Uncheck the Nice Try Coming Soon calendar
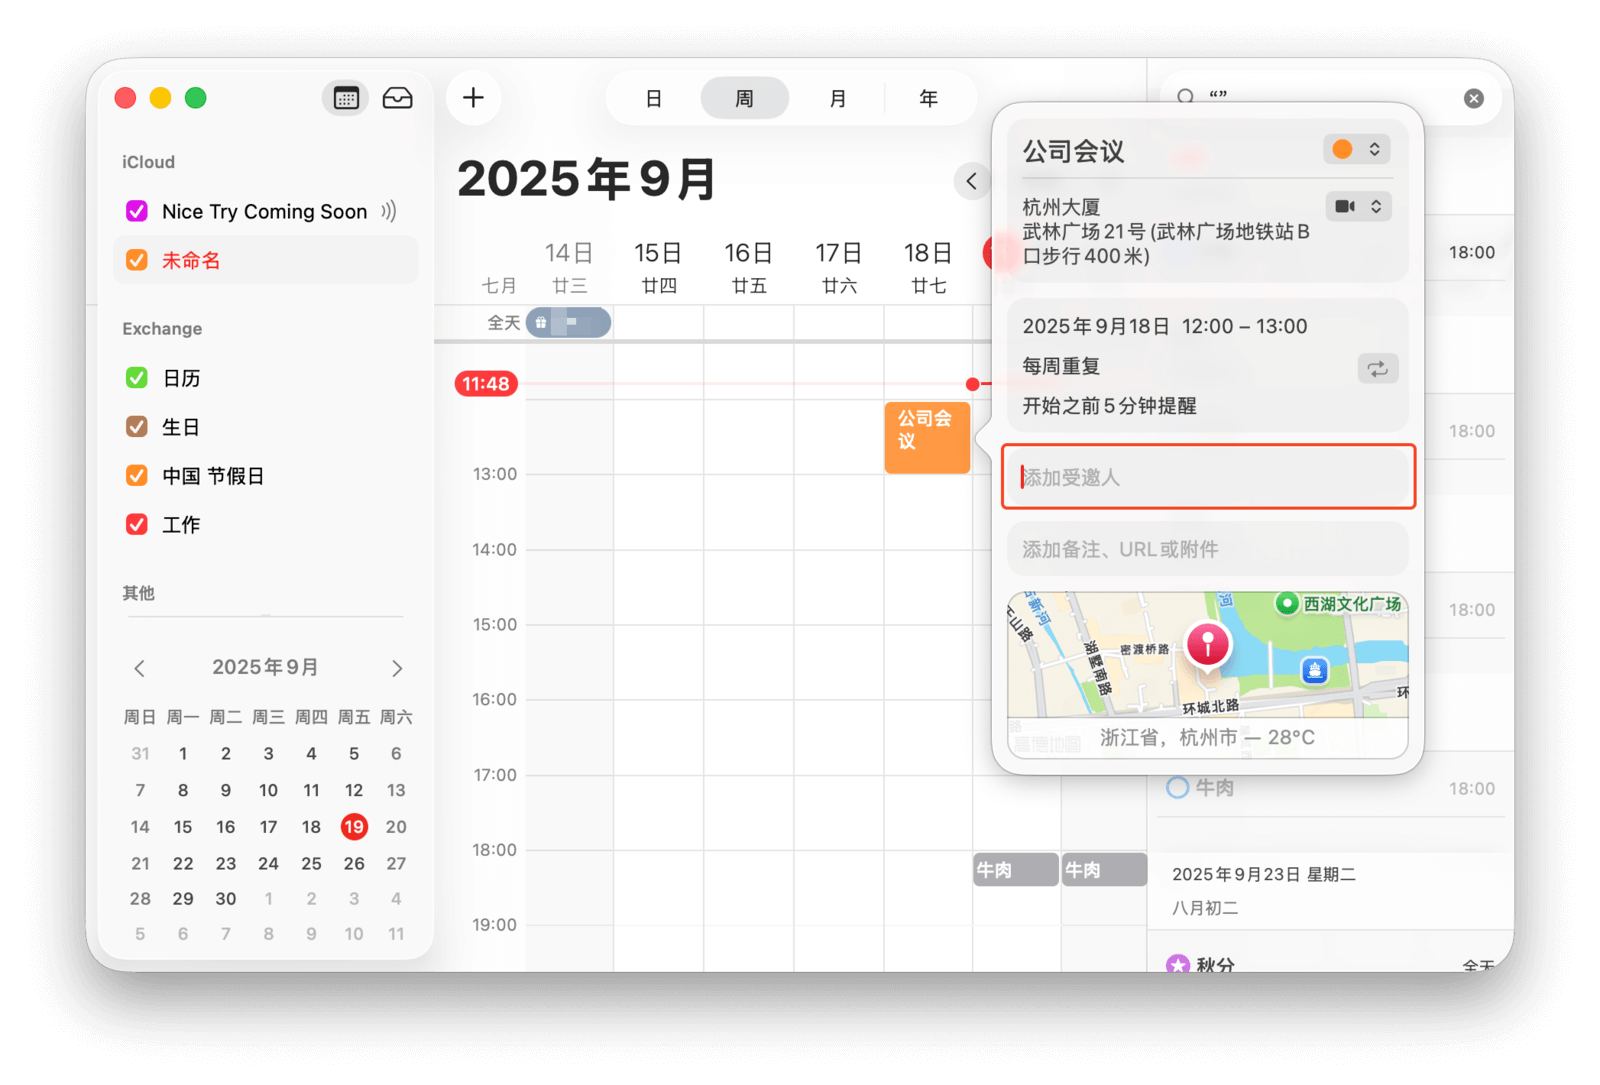1600x1085 pixels. point(137,211)
